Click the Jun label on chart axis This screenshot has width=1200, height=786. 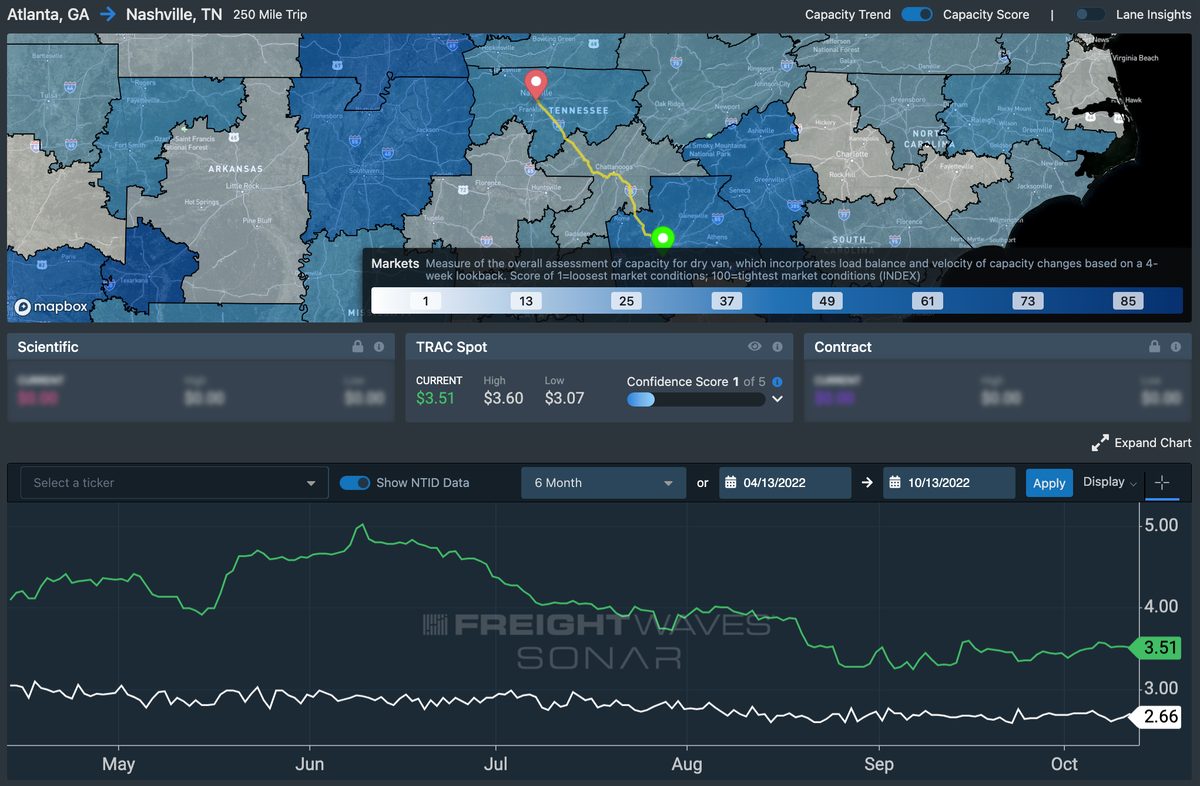coord(310,764)
